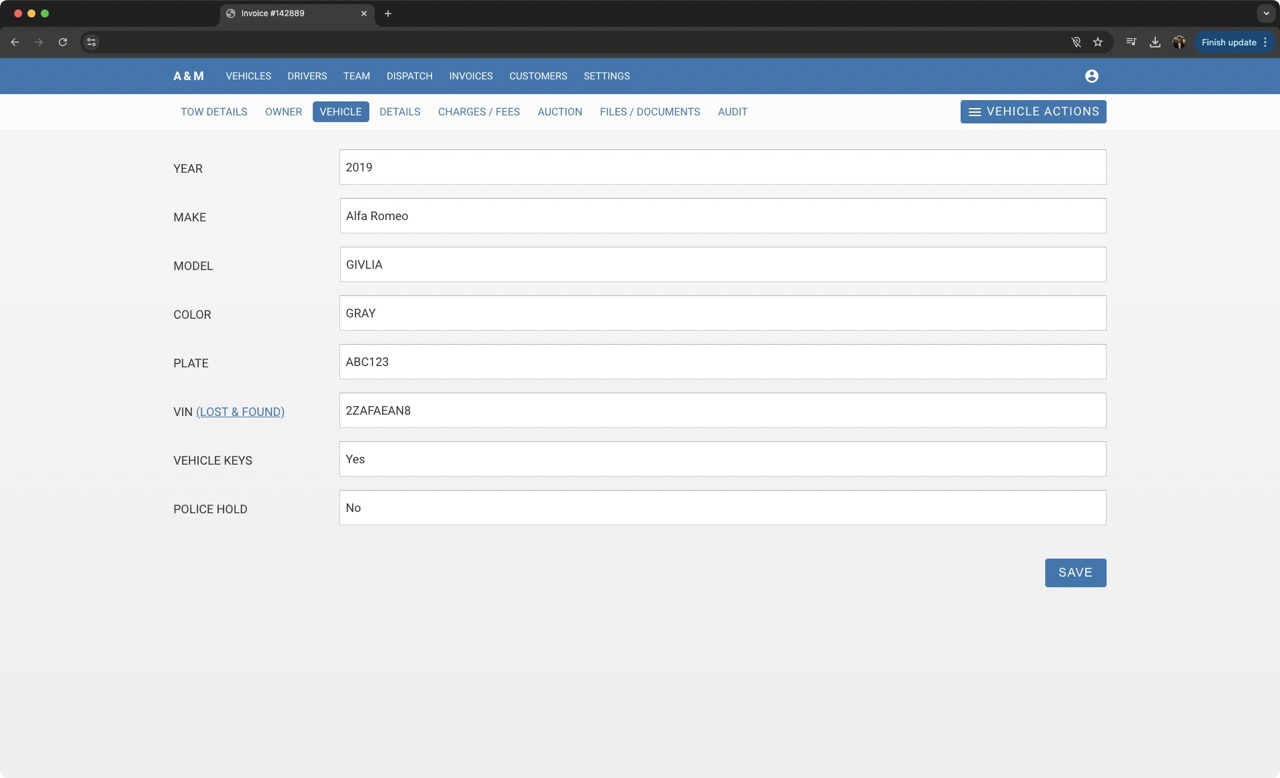The width and height of the screenshot is (1280, 778).
Task: Focus the Year field showing 2019
Action: (x=722, y=167)
